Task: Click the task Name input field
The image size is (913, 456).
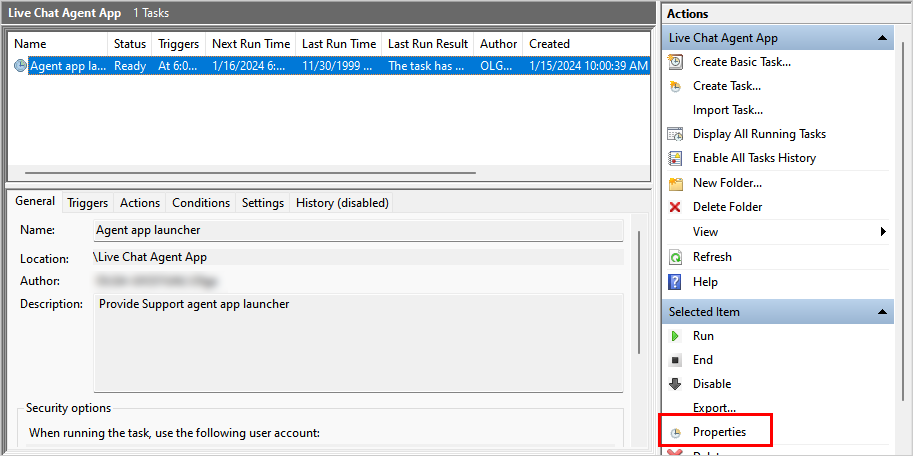Action: click(357, 230)
